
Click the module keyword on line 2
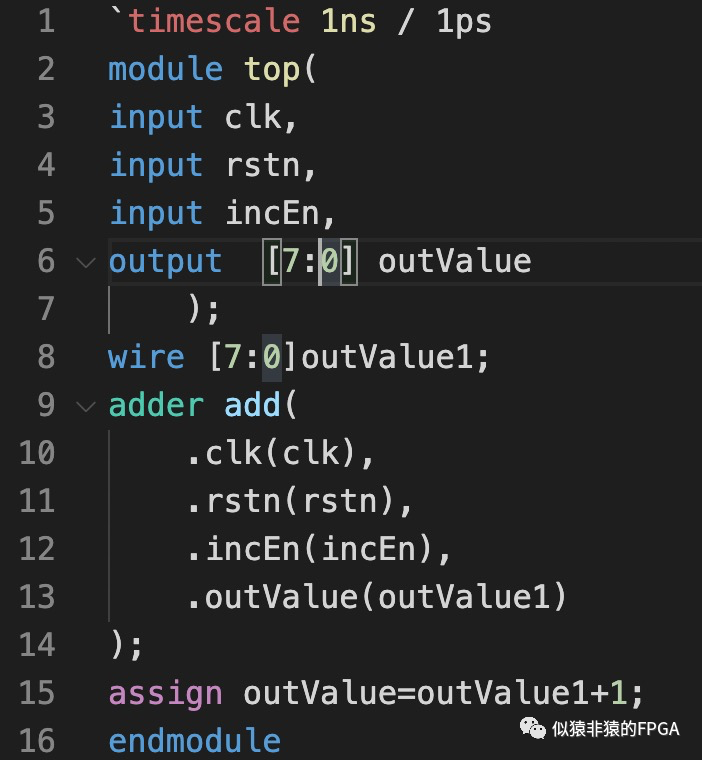point(165,68)
